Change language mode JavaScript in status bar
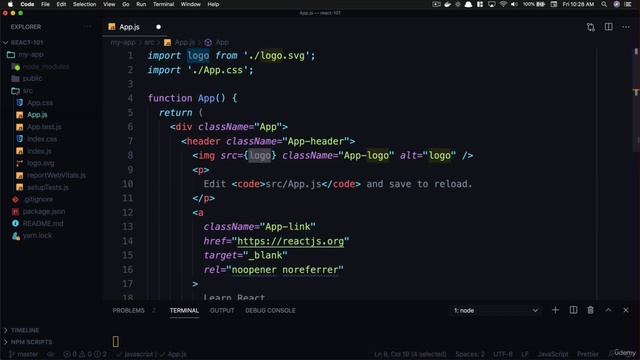The height and width of the screenshot is (360, 640). pos(553,354)
